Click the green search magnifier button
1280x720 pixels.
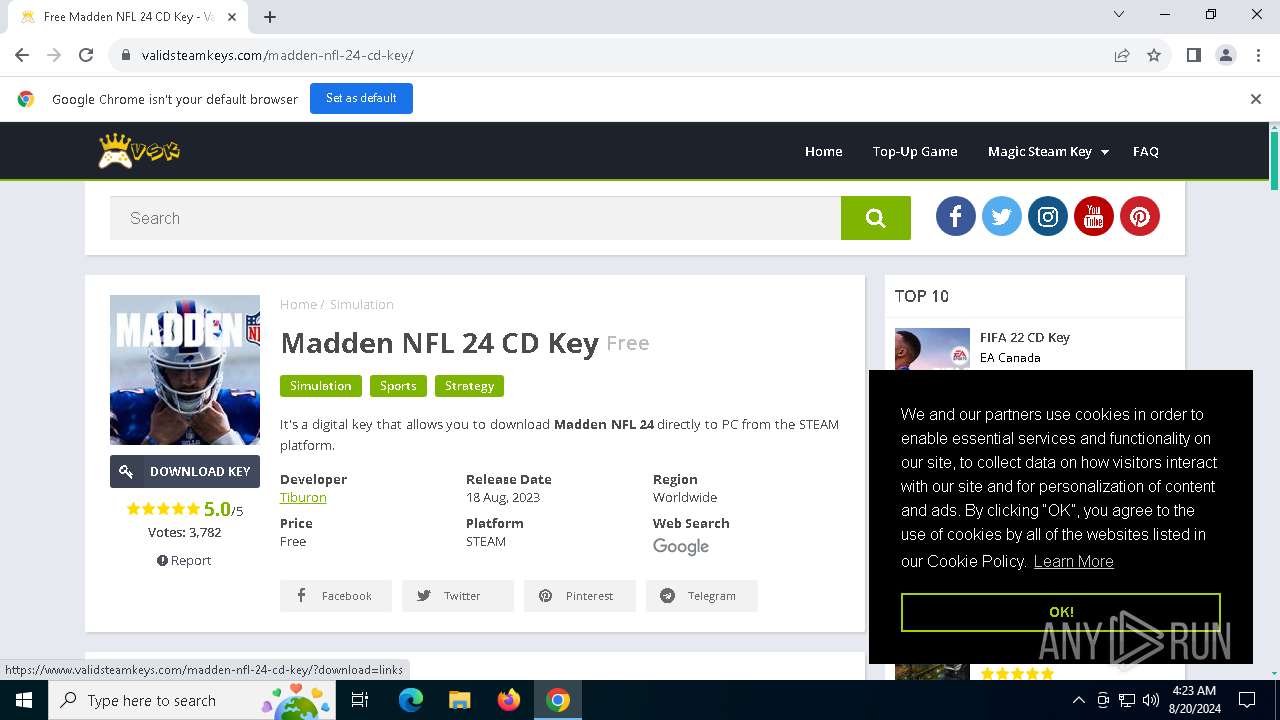tap(876, 218)
